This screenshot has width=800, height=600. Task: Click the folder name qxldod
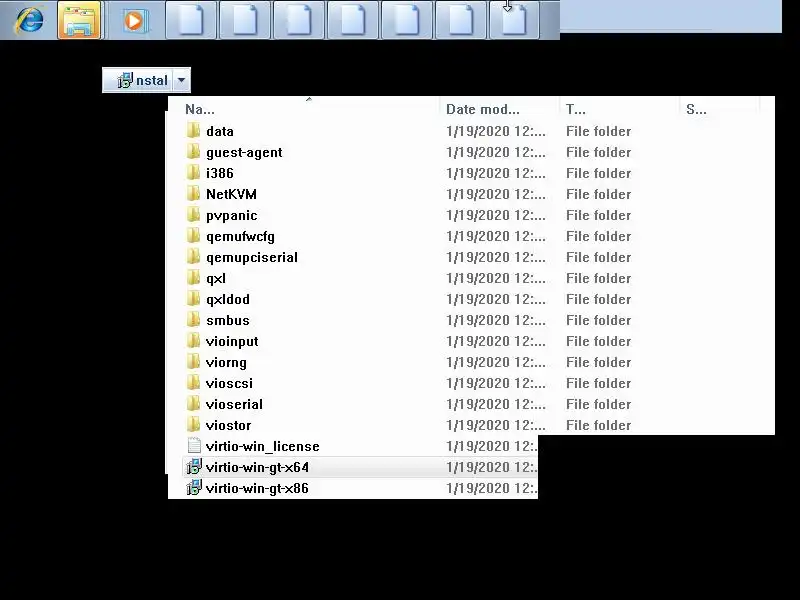coord(228,299)
